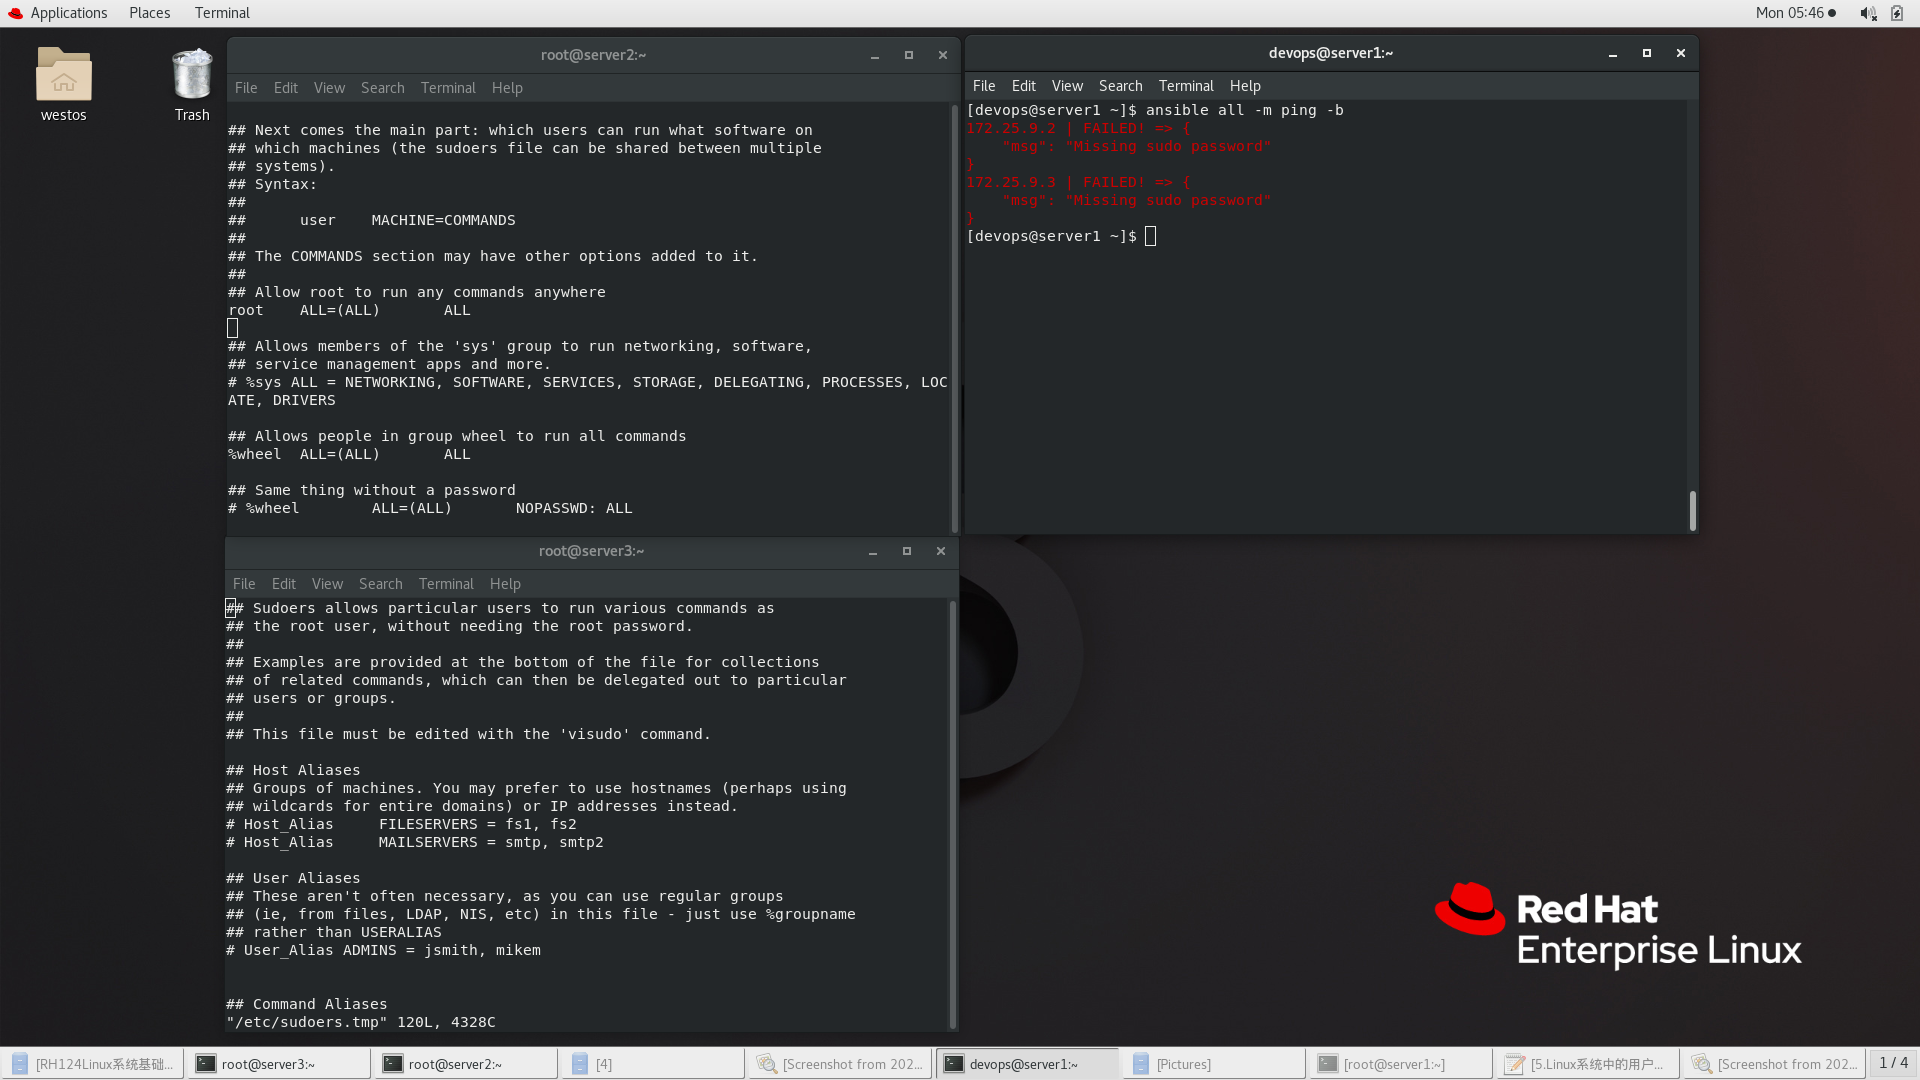Click the devops@server1 shell prompt cursor
Screen dimensions: 1920x1080
click(1150, 237)
